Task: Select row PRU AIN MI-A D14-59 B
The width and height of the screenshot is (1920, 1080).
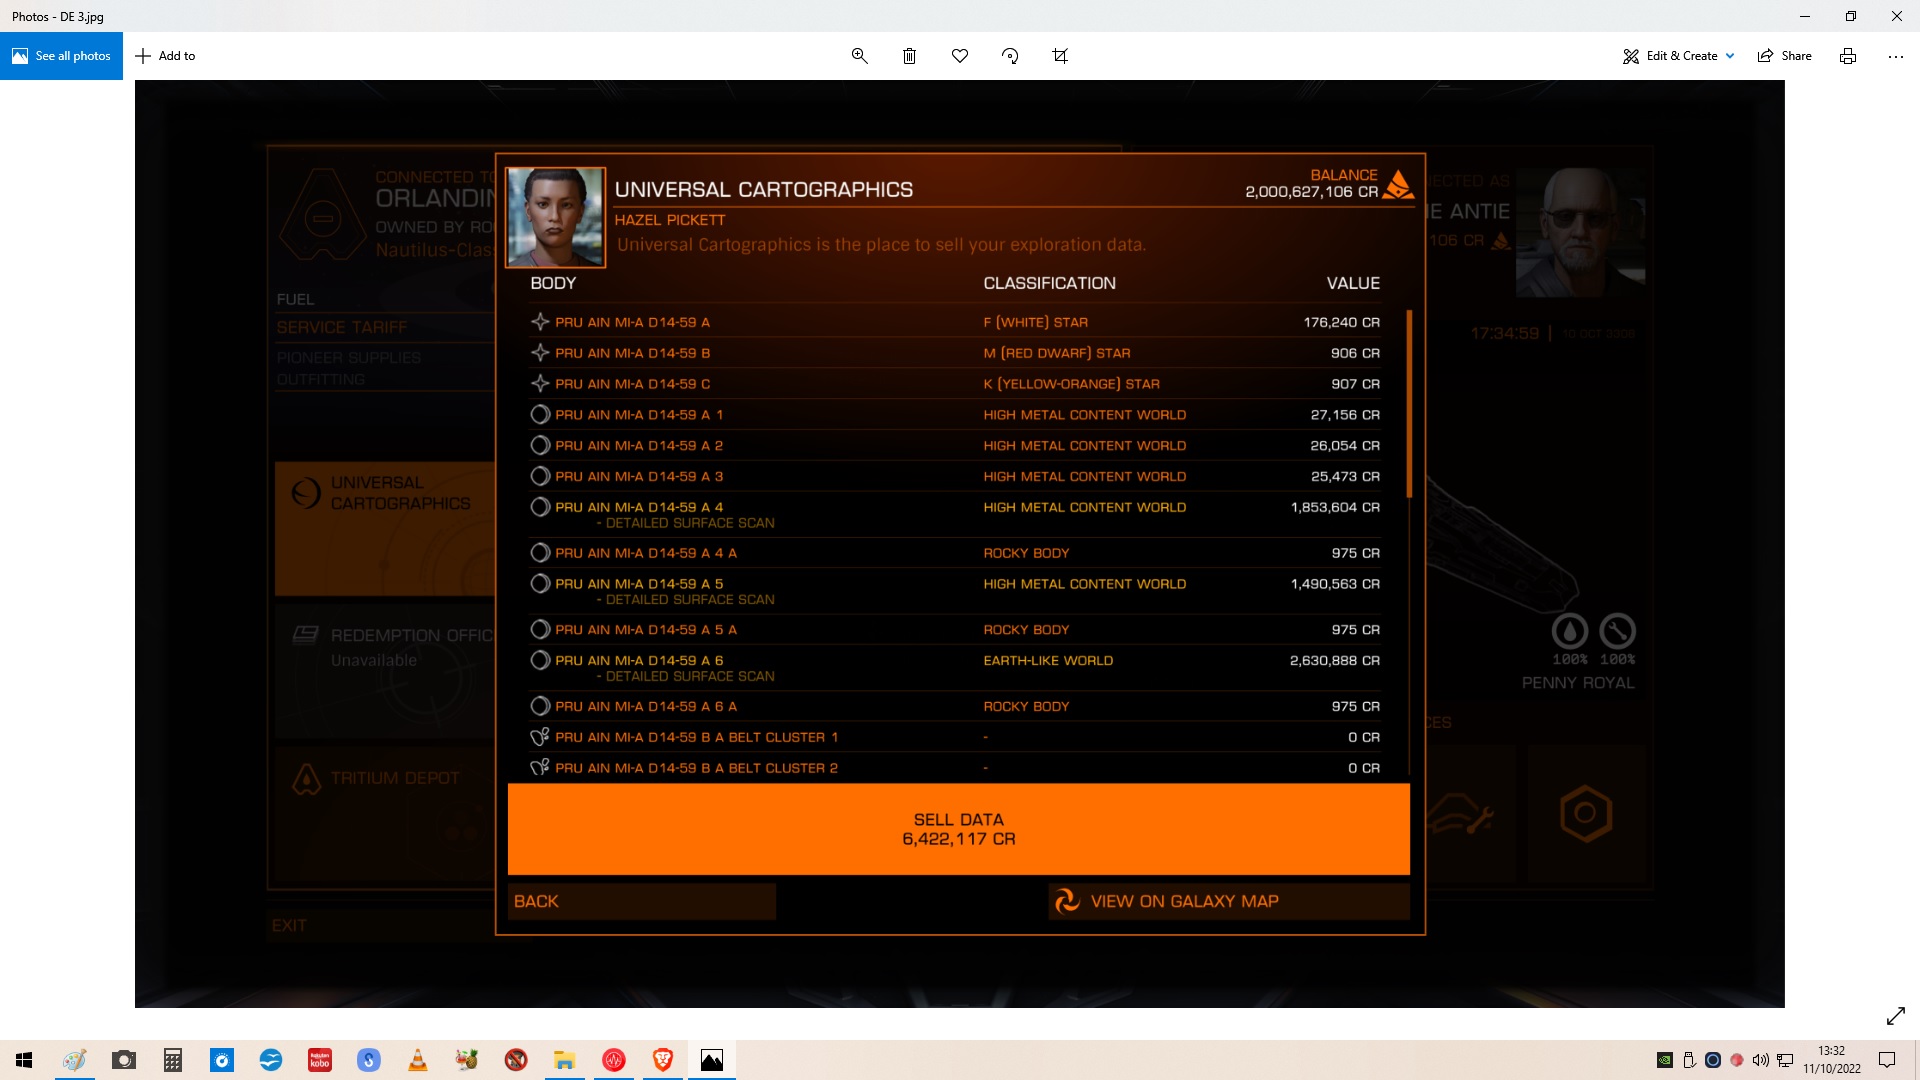Action: [955, 353]
